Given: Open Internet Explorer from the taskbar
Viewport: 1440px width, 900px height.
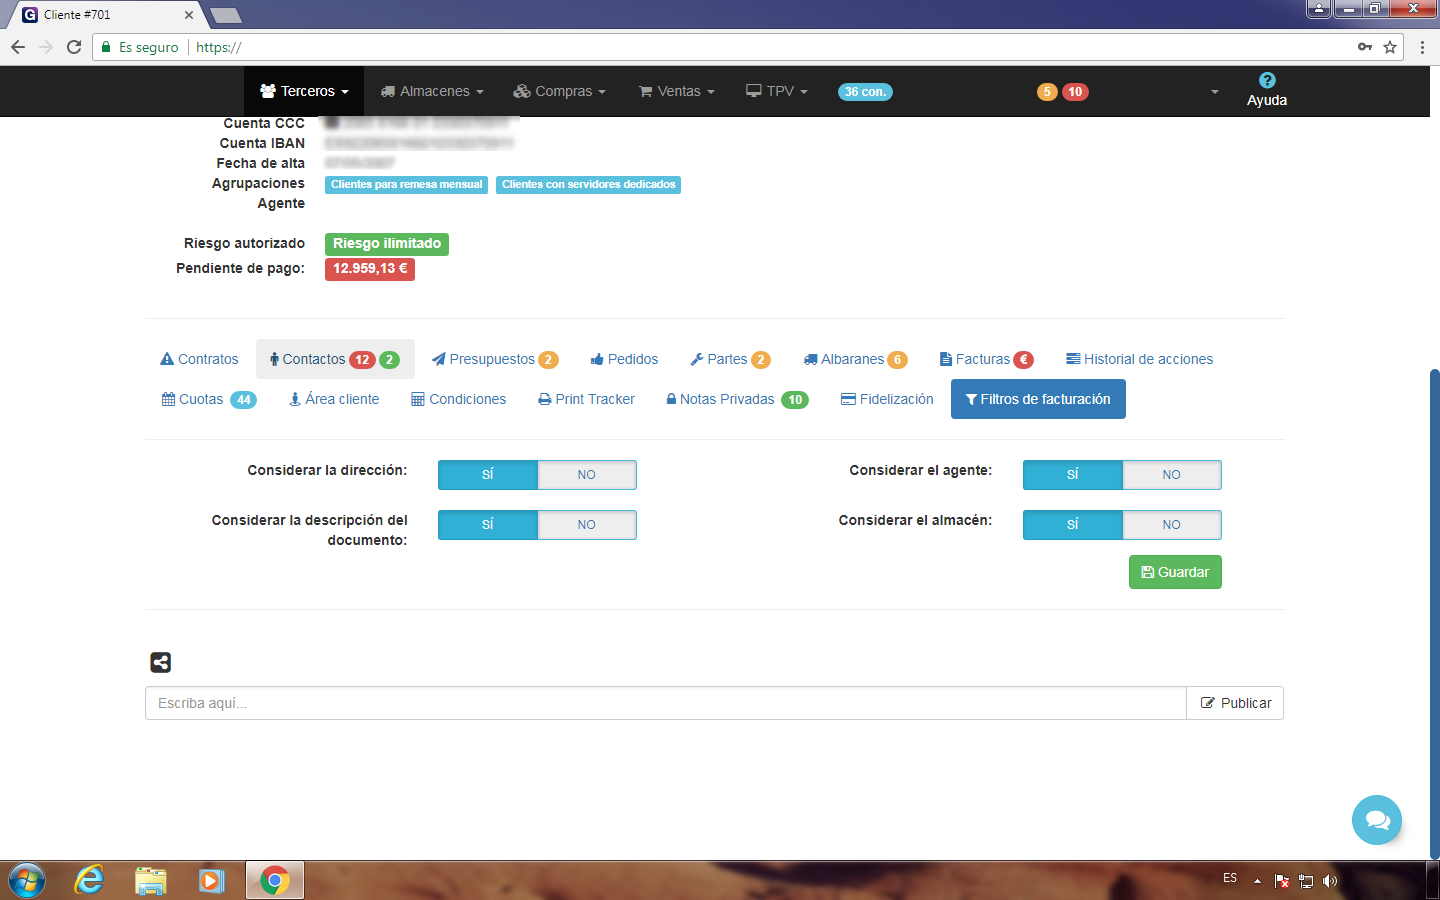Looking at the screenshot, I should click(89, 880).
